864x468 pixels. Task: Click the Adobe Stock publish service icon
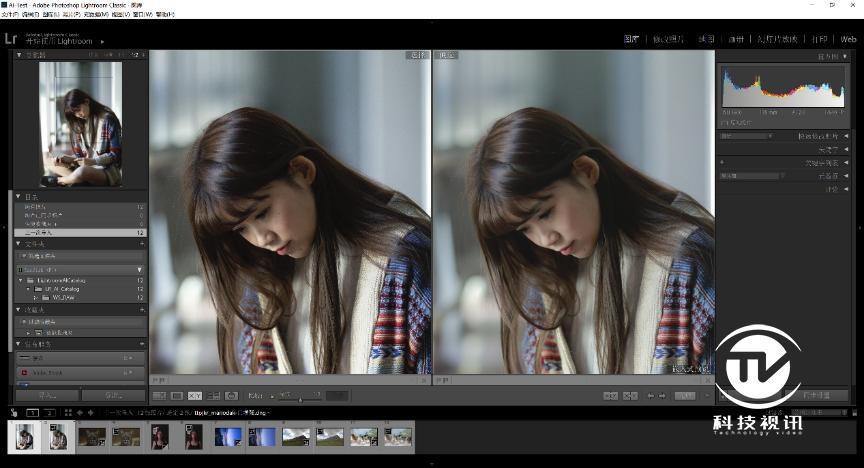pos(24,373)
